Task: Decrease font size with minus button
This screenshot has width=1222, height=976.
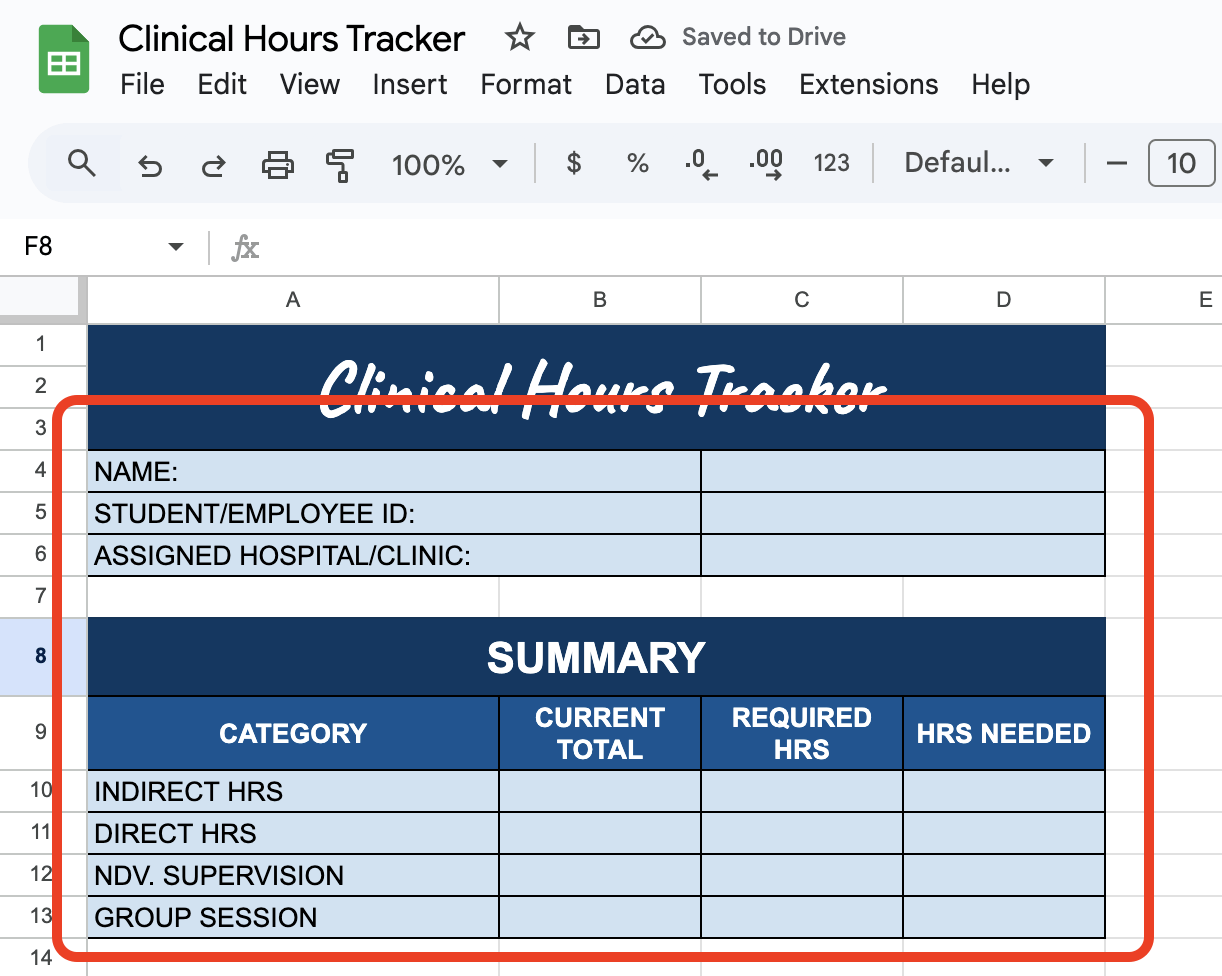Action: 1117,163
